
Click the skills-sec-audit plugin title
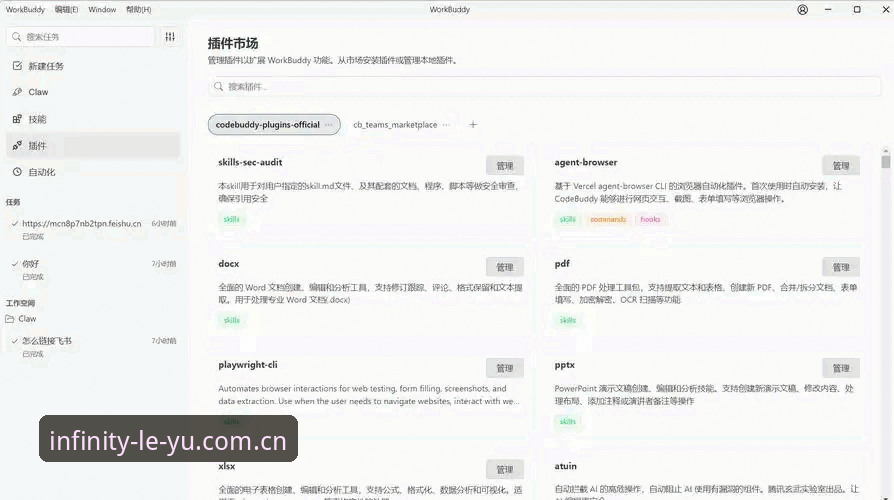point(250,162)
